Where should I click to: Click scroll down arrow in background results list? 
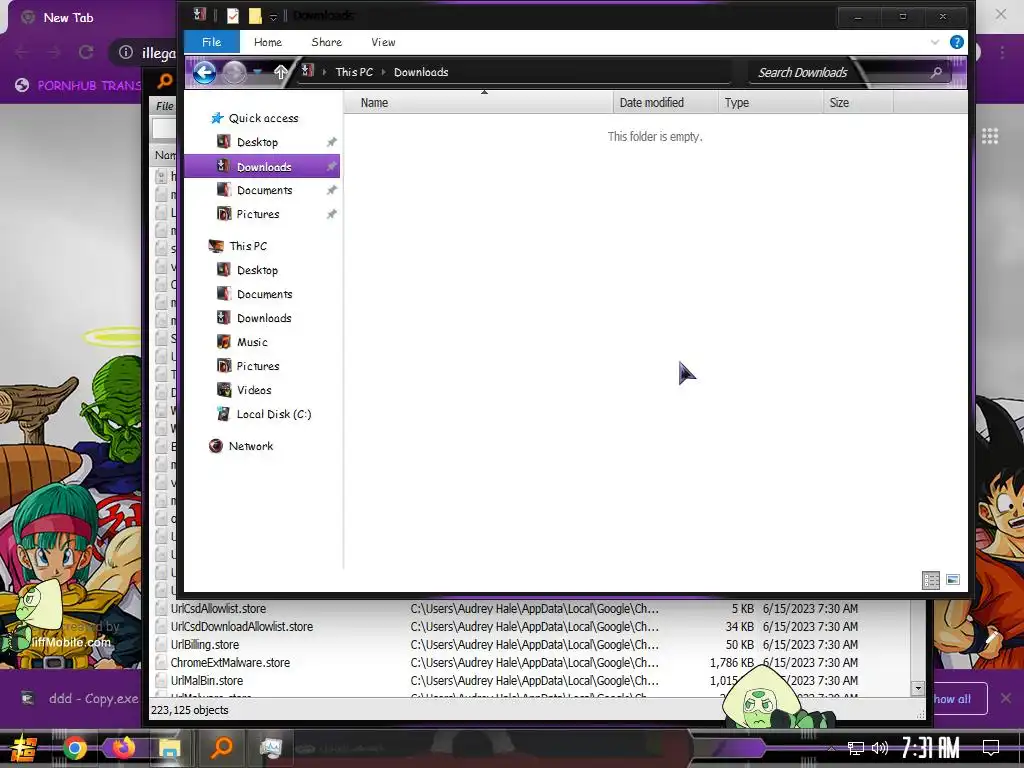pos(918,688)
